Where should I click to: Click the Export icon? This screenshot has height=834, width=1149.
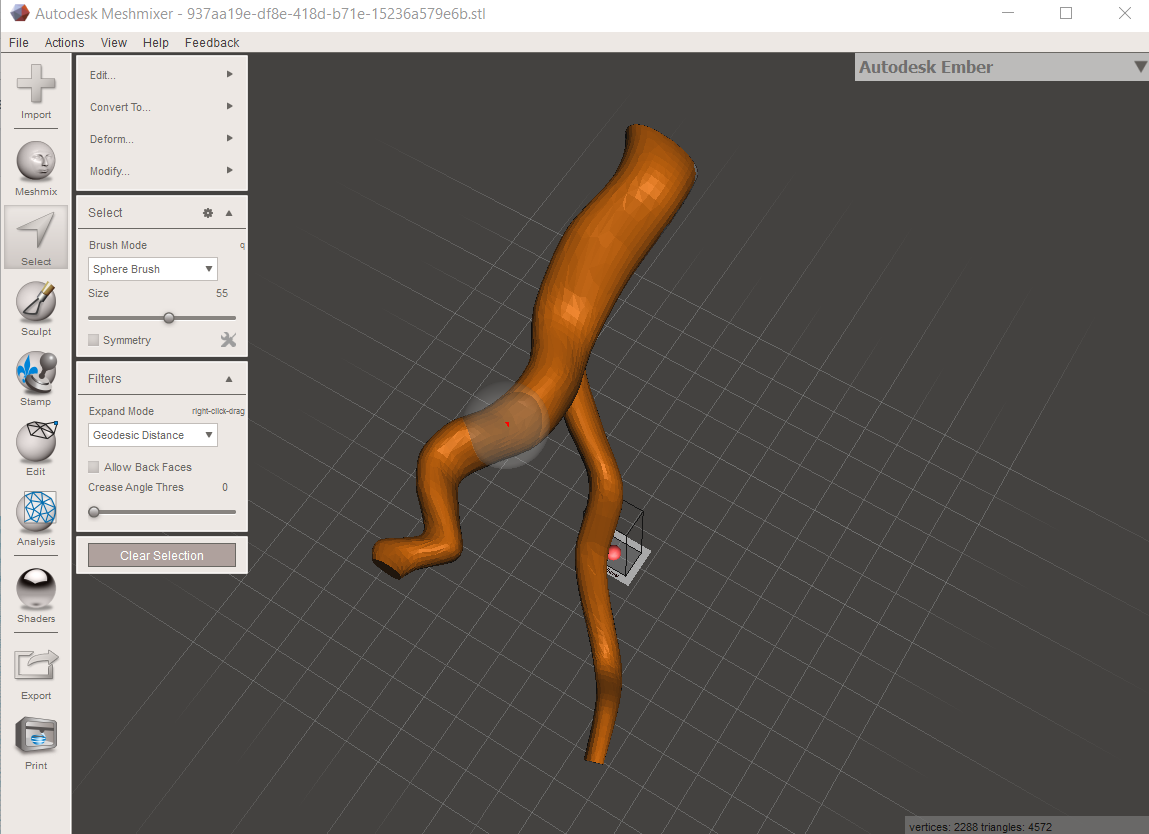(x=36, y=665)
